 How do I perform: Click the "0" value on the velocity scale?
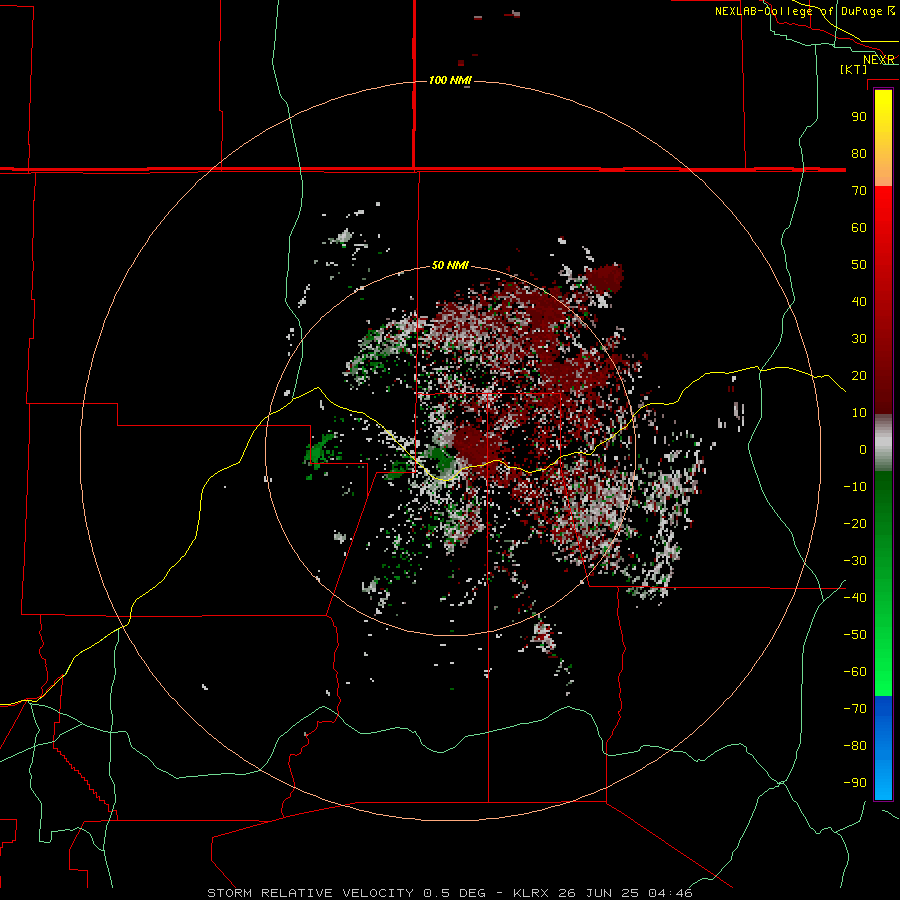(863, 449)
